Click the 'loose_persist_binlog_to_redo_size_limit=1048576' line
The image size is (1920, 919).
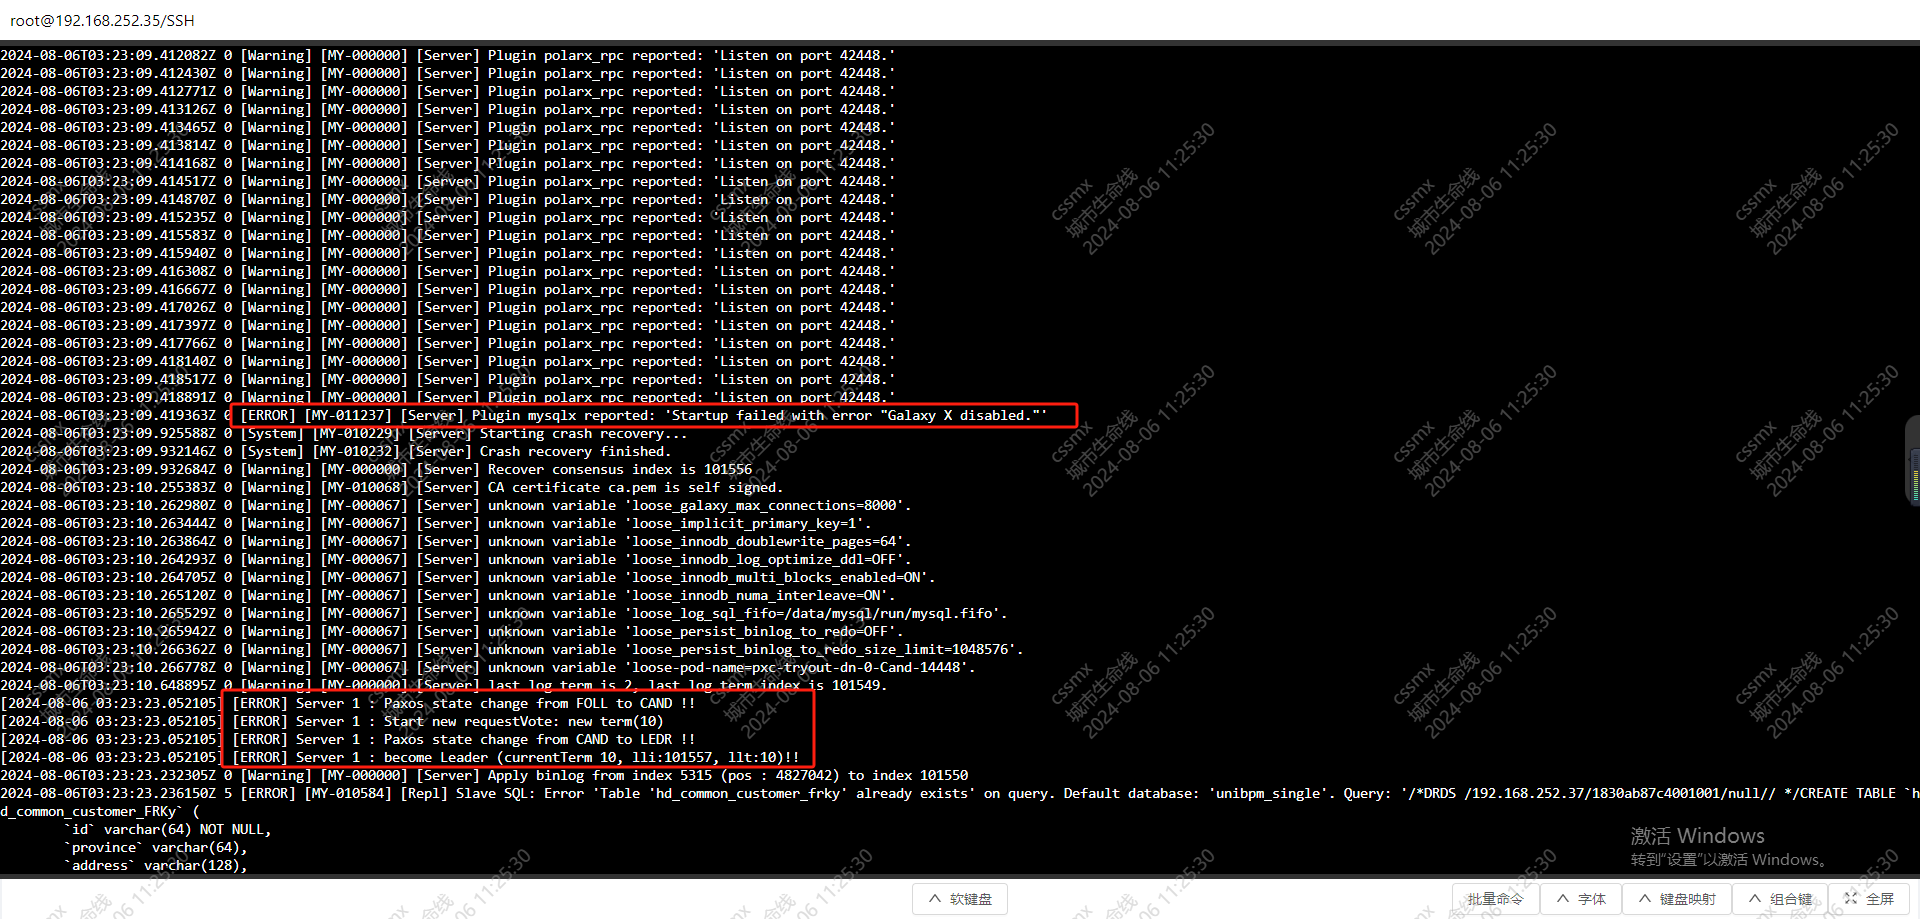point(512,650)
